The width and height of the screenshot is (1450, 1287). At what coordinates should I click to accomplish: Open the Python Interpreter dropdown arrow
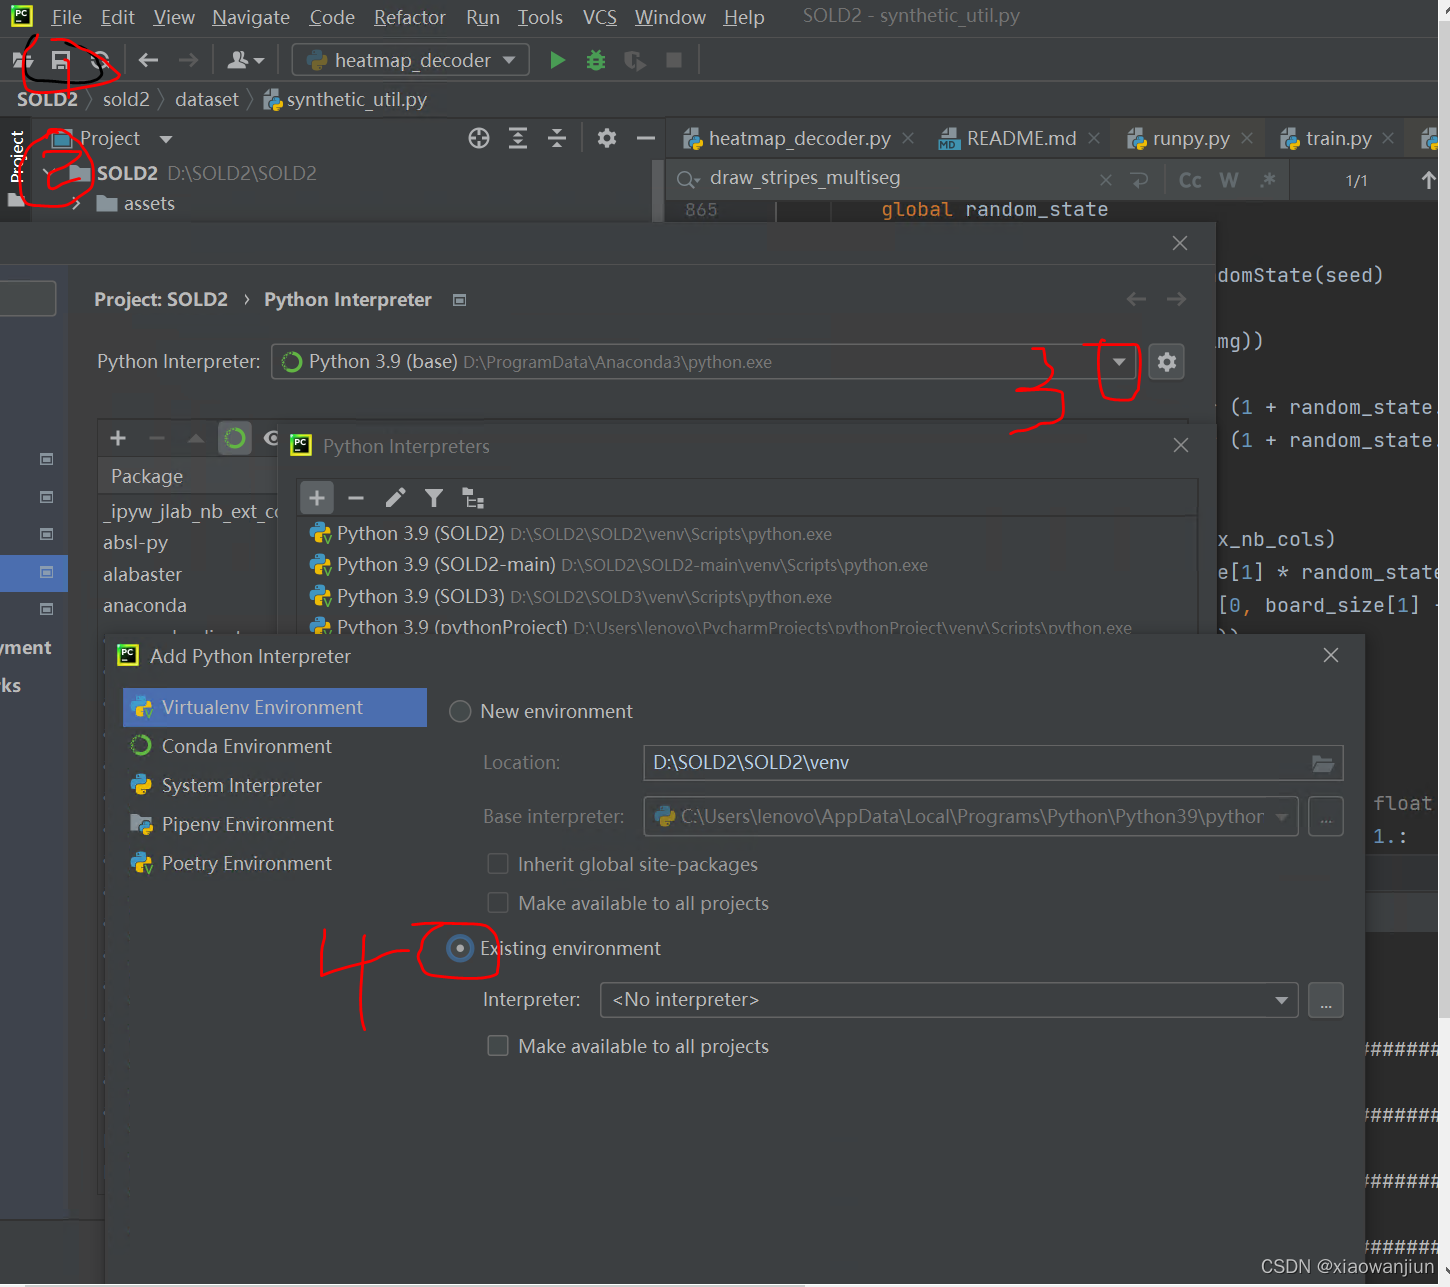[x=1119, y=362]
